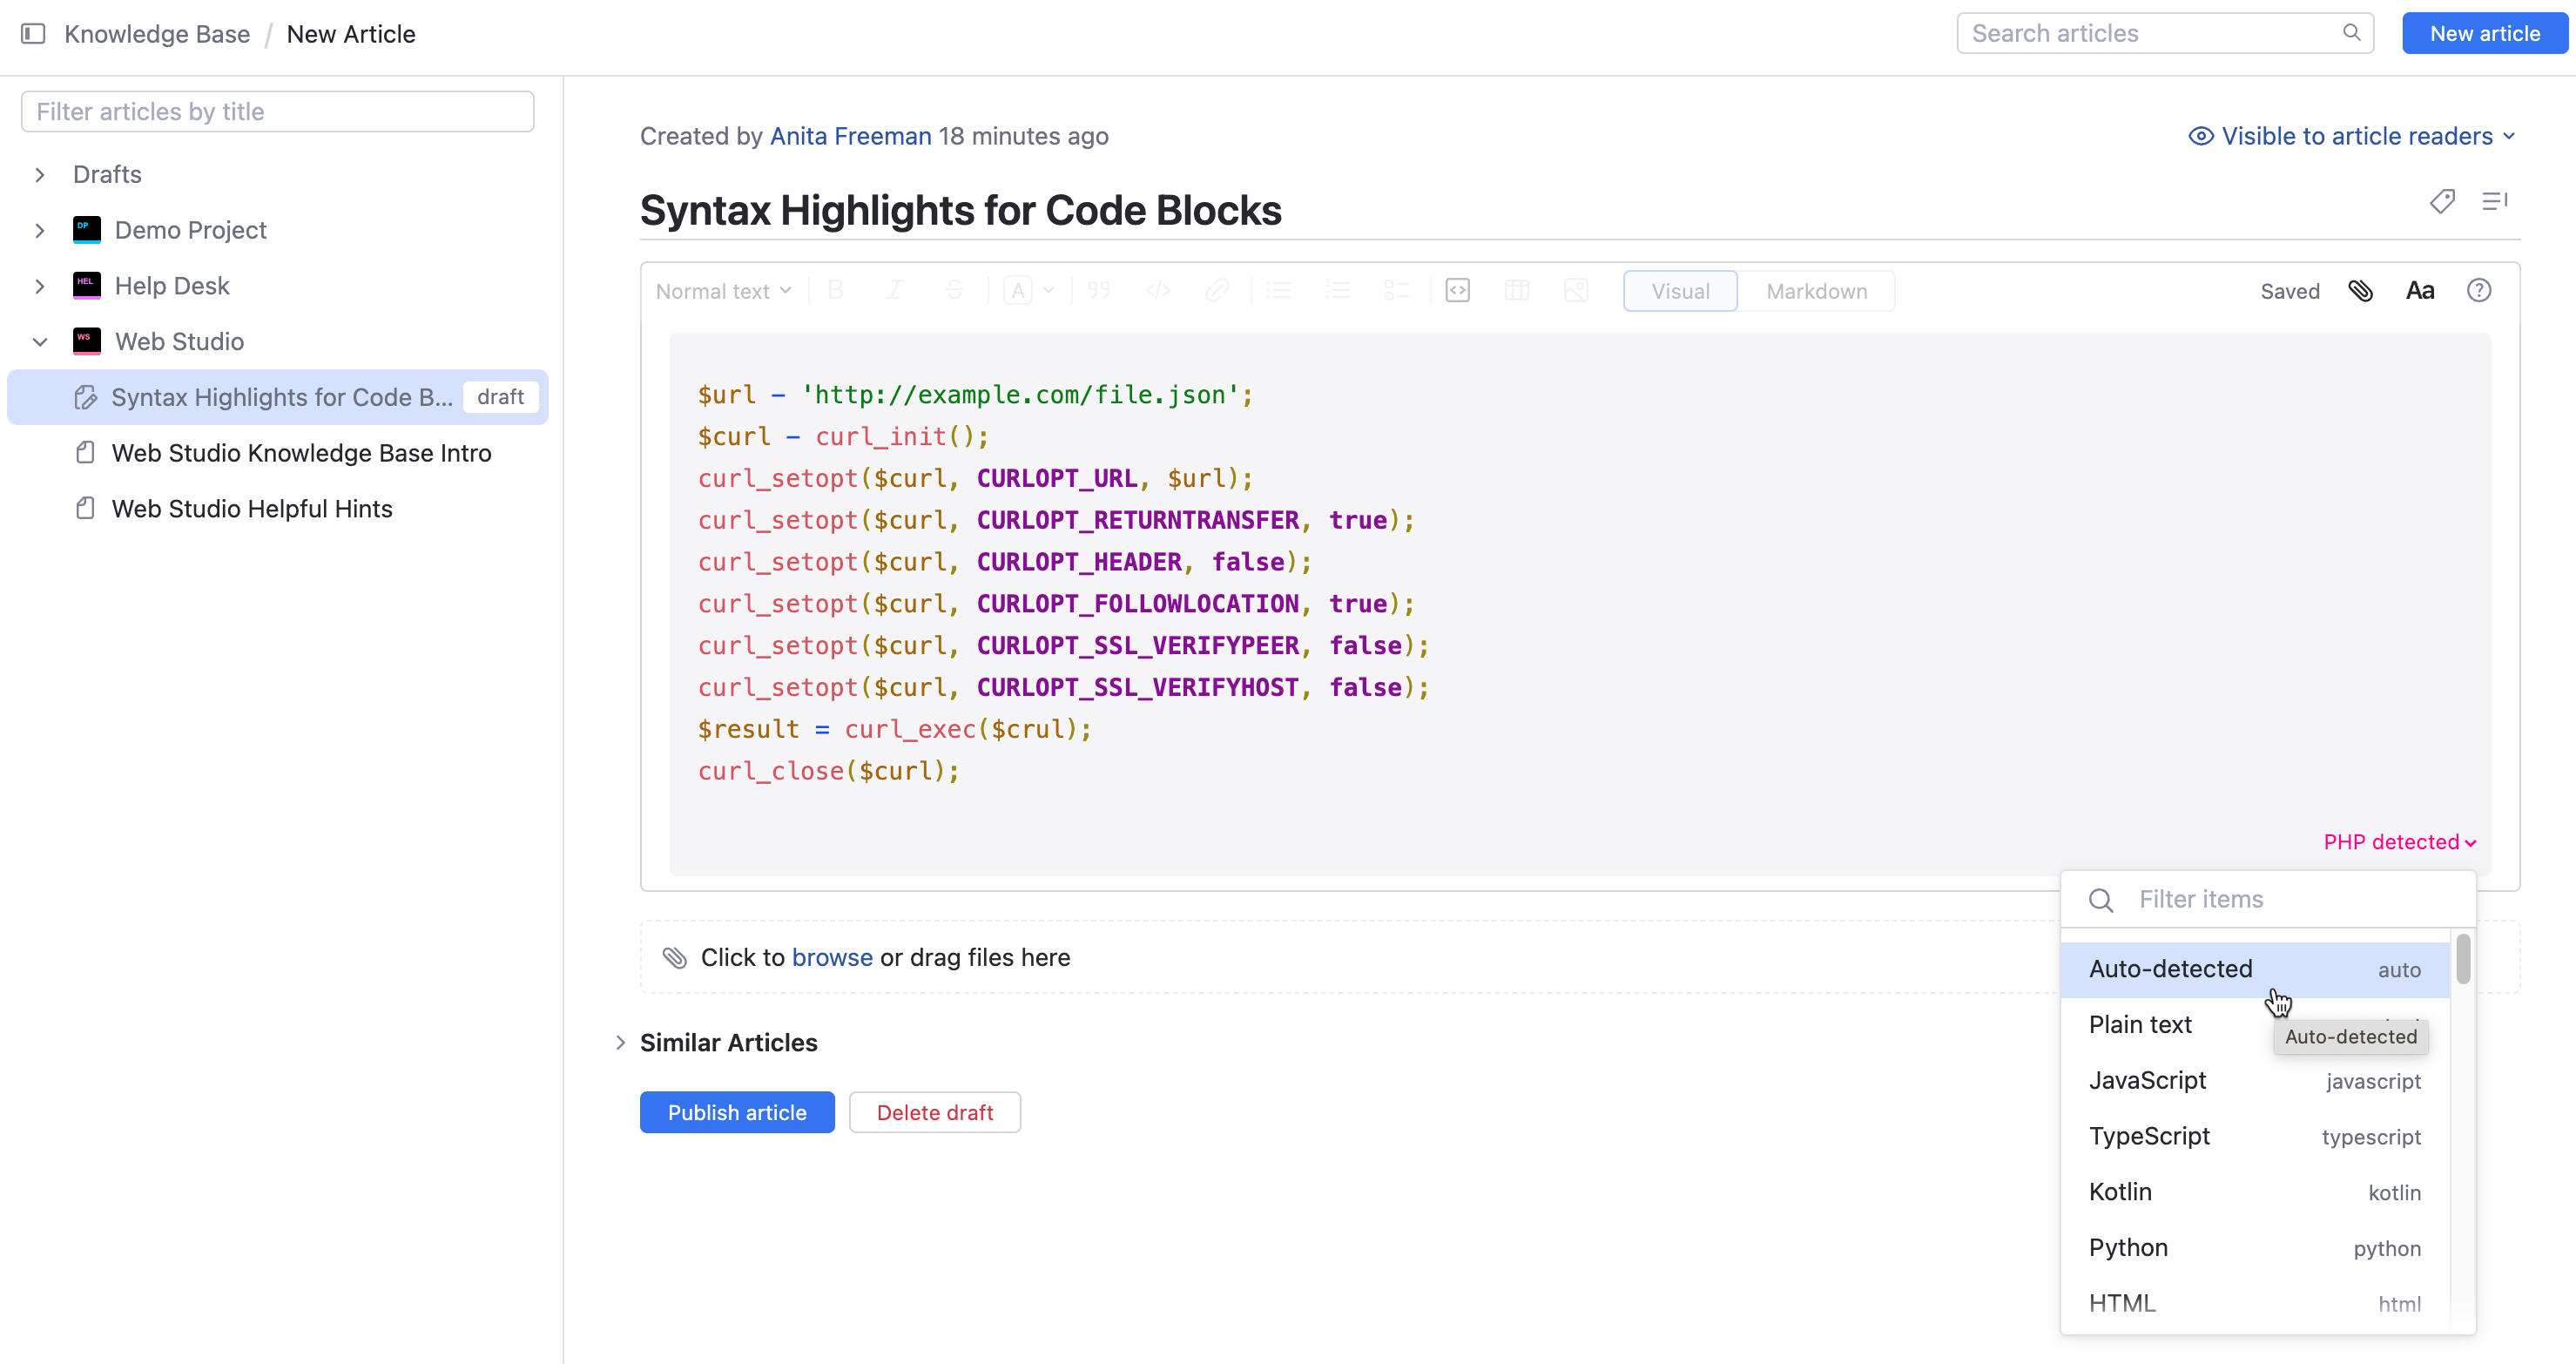Open browse link to upload files
This screenshot has height=1364, width=2576.
(832, 957)
